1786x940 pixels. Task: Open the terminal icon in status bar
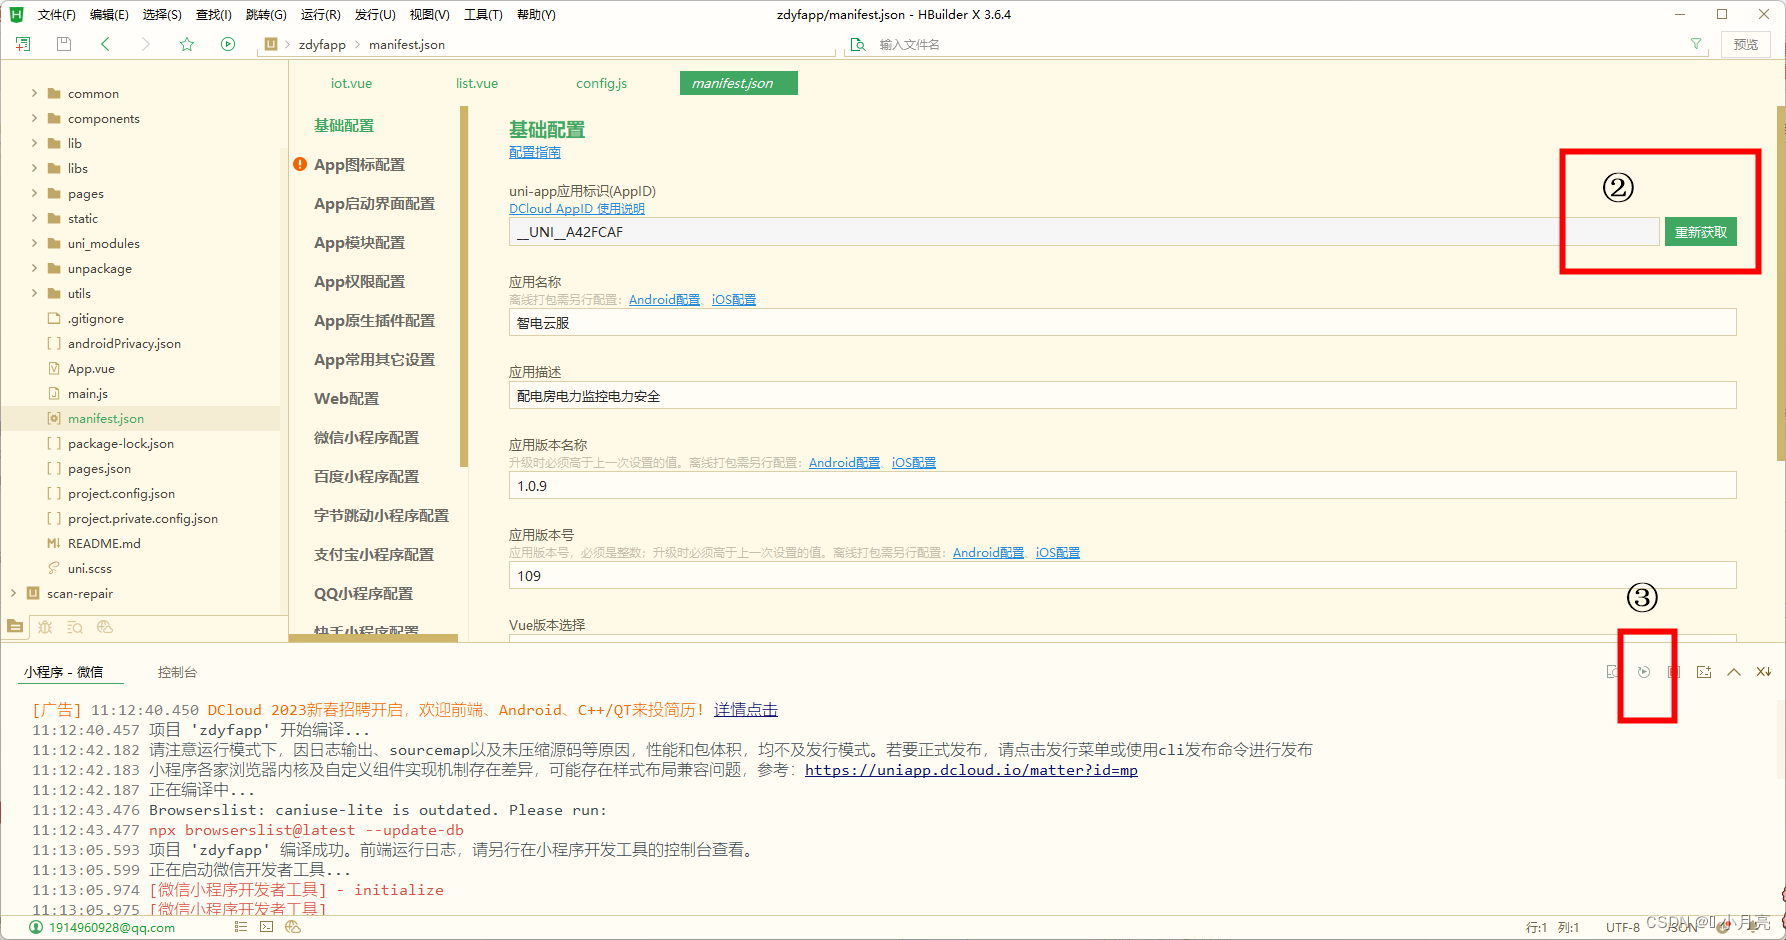(266, 927)
